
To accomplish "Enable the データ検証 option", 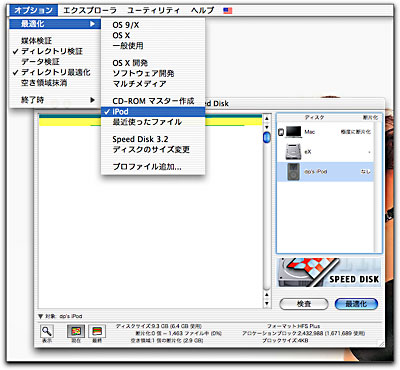I will 55,62.
